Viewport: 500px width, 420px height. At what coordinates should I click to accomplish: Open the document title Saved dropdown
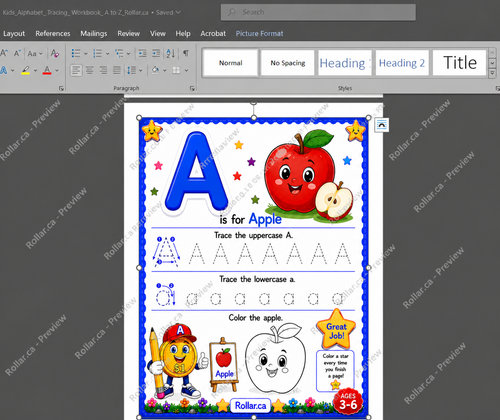coord(178,13)
